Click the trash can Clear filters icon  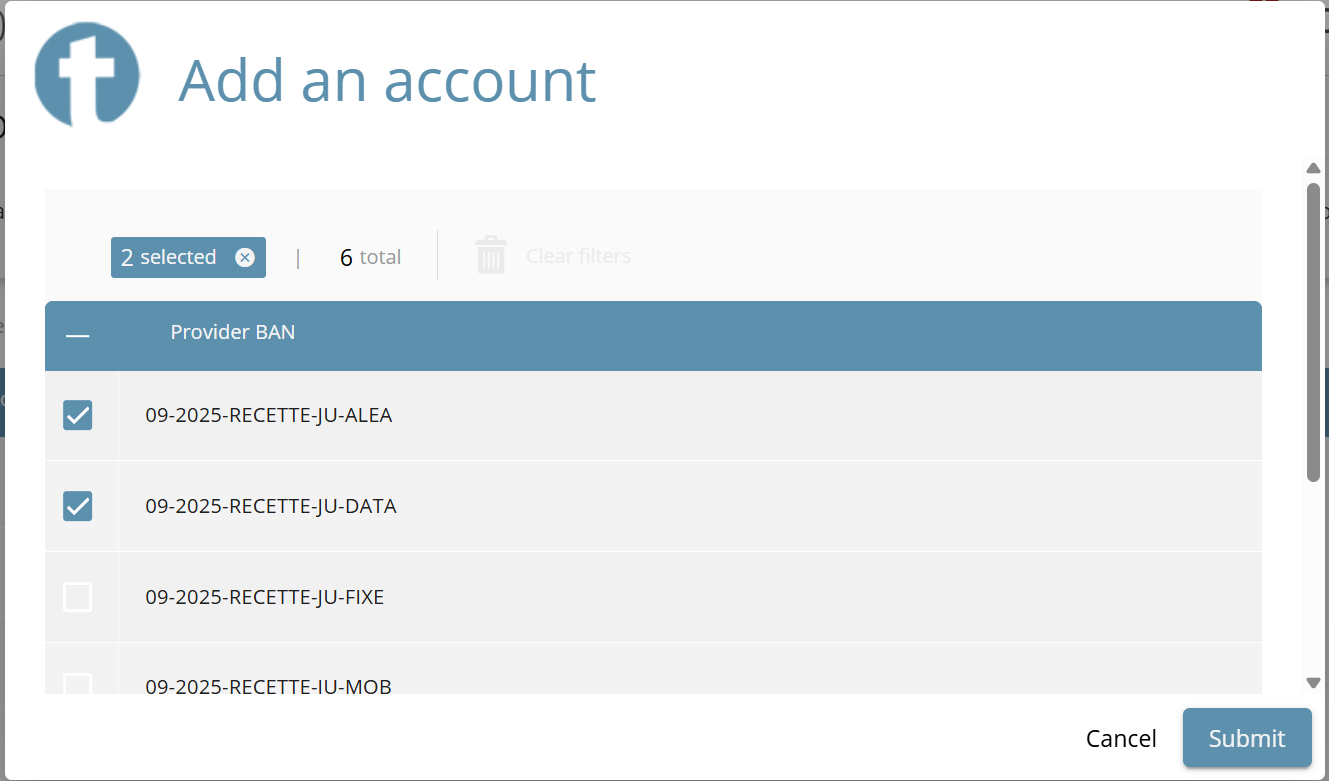click(491, 256)
